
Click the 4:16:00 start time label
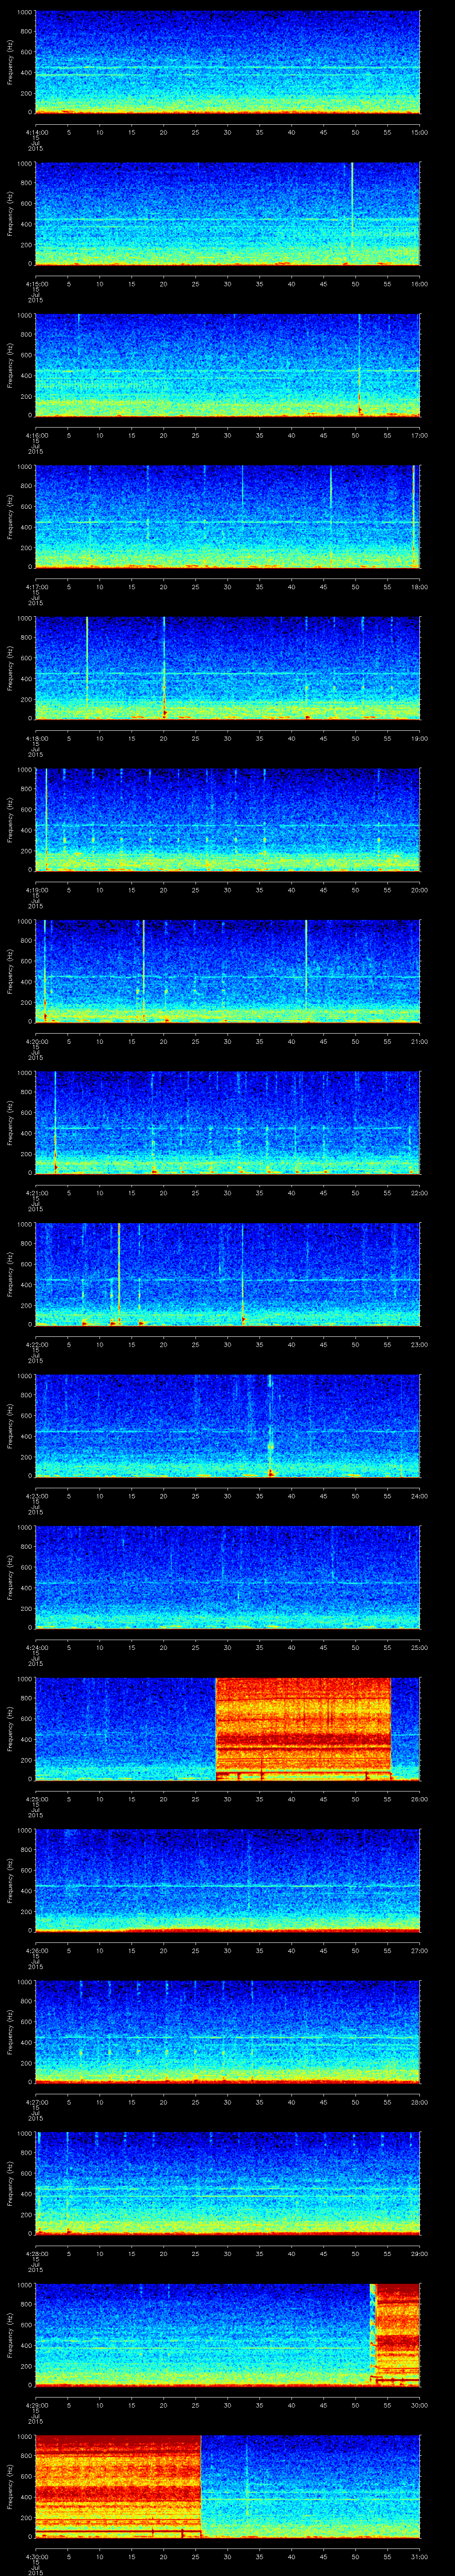(36, 435)
